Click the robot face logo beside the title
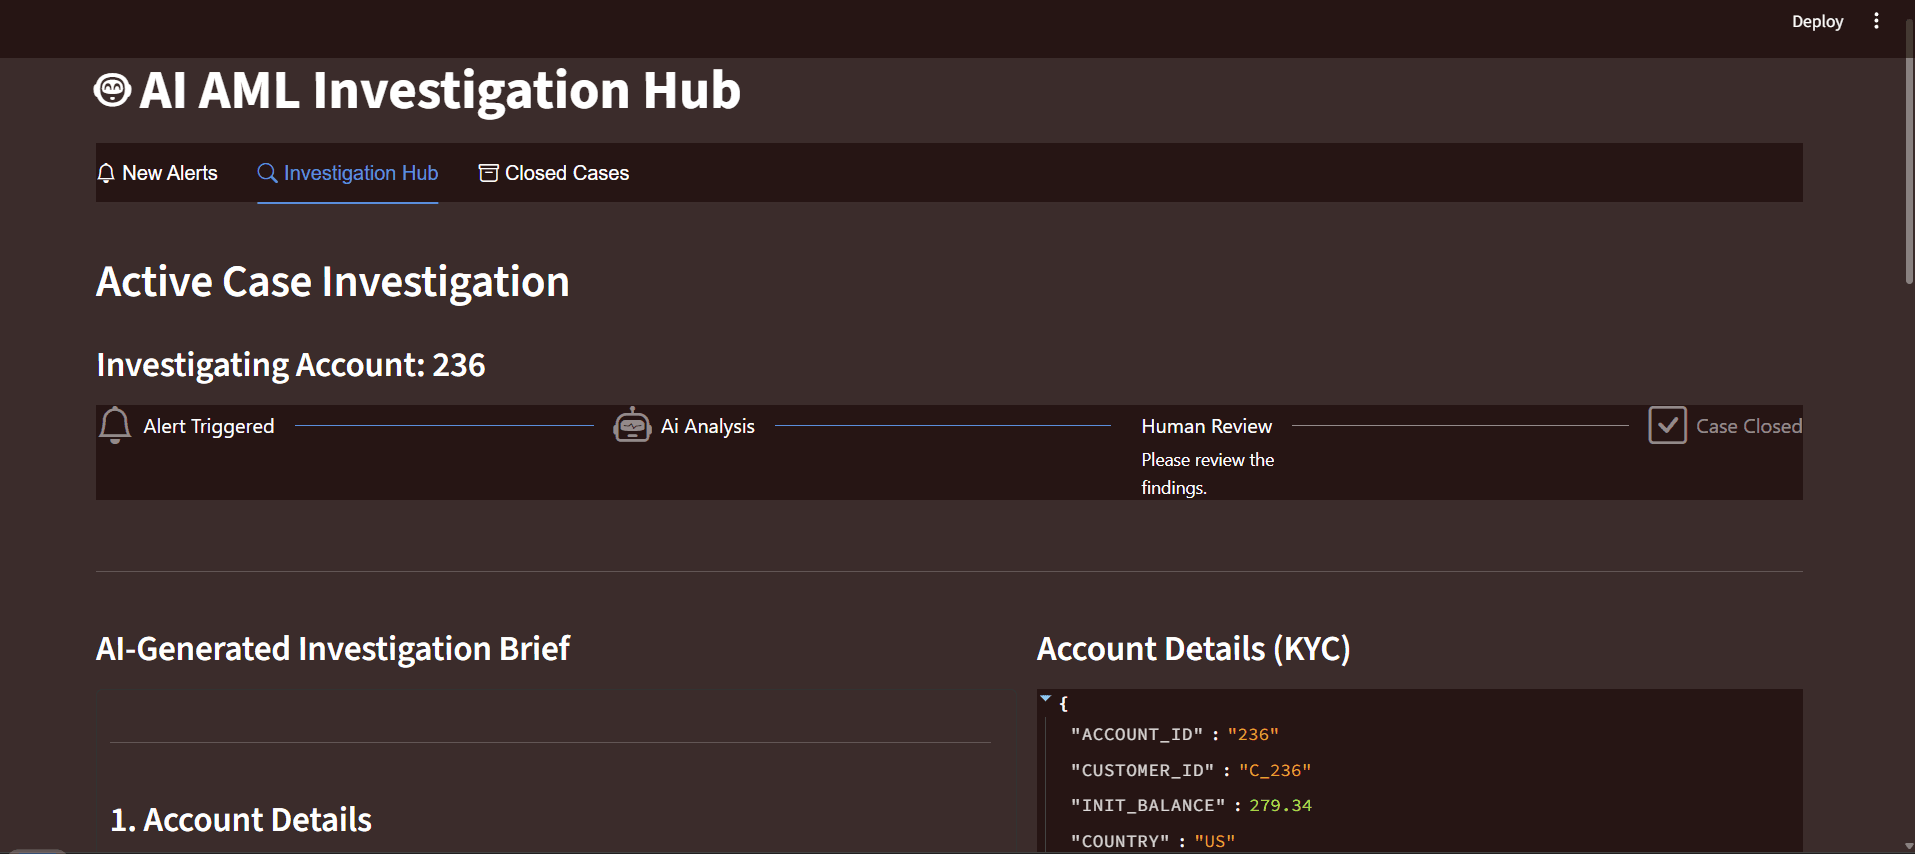This screenshot has height=854, width=1915. coord(112,90)
